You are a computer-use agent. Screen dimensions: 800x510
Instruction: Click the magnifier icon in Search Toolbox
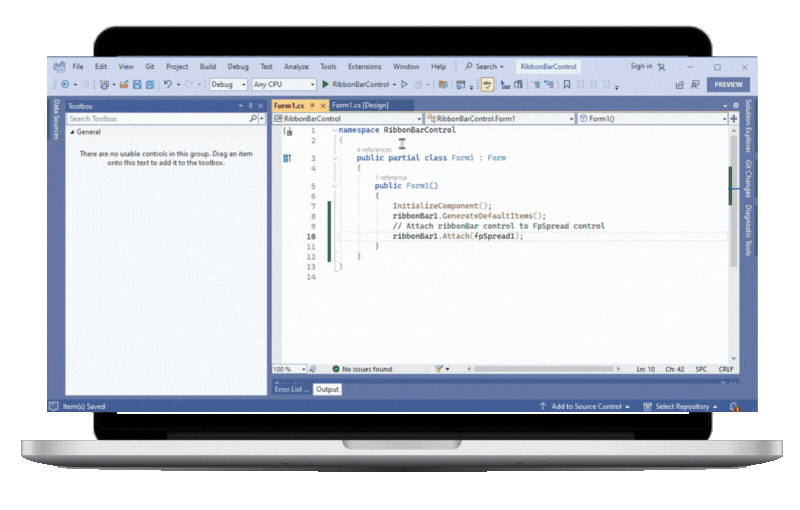[x=252, y=119]
